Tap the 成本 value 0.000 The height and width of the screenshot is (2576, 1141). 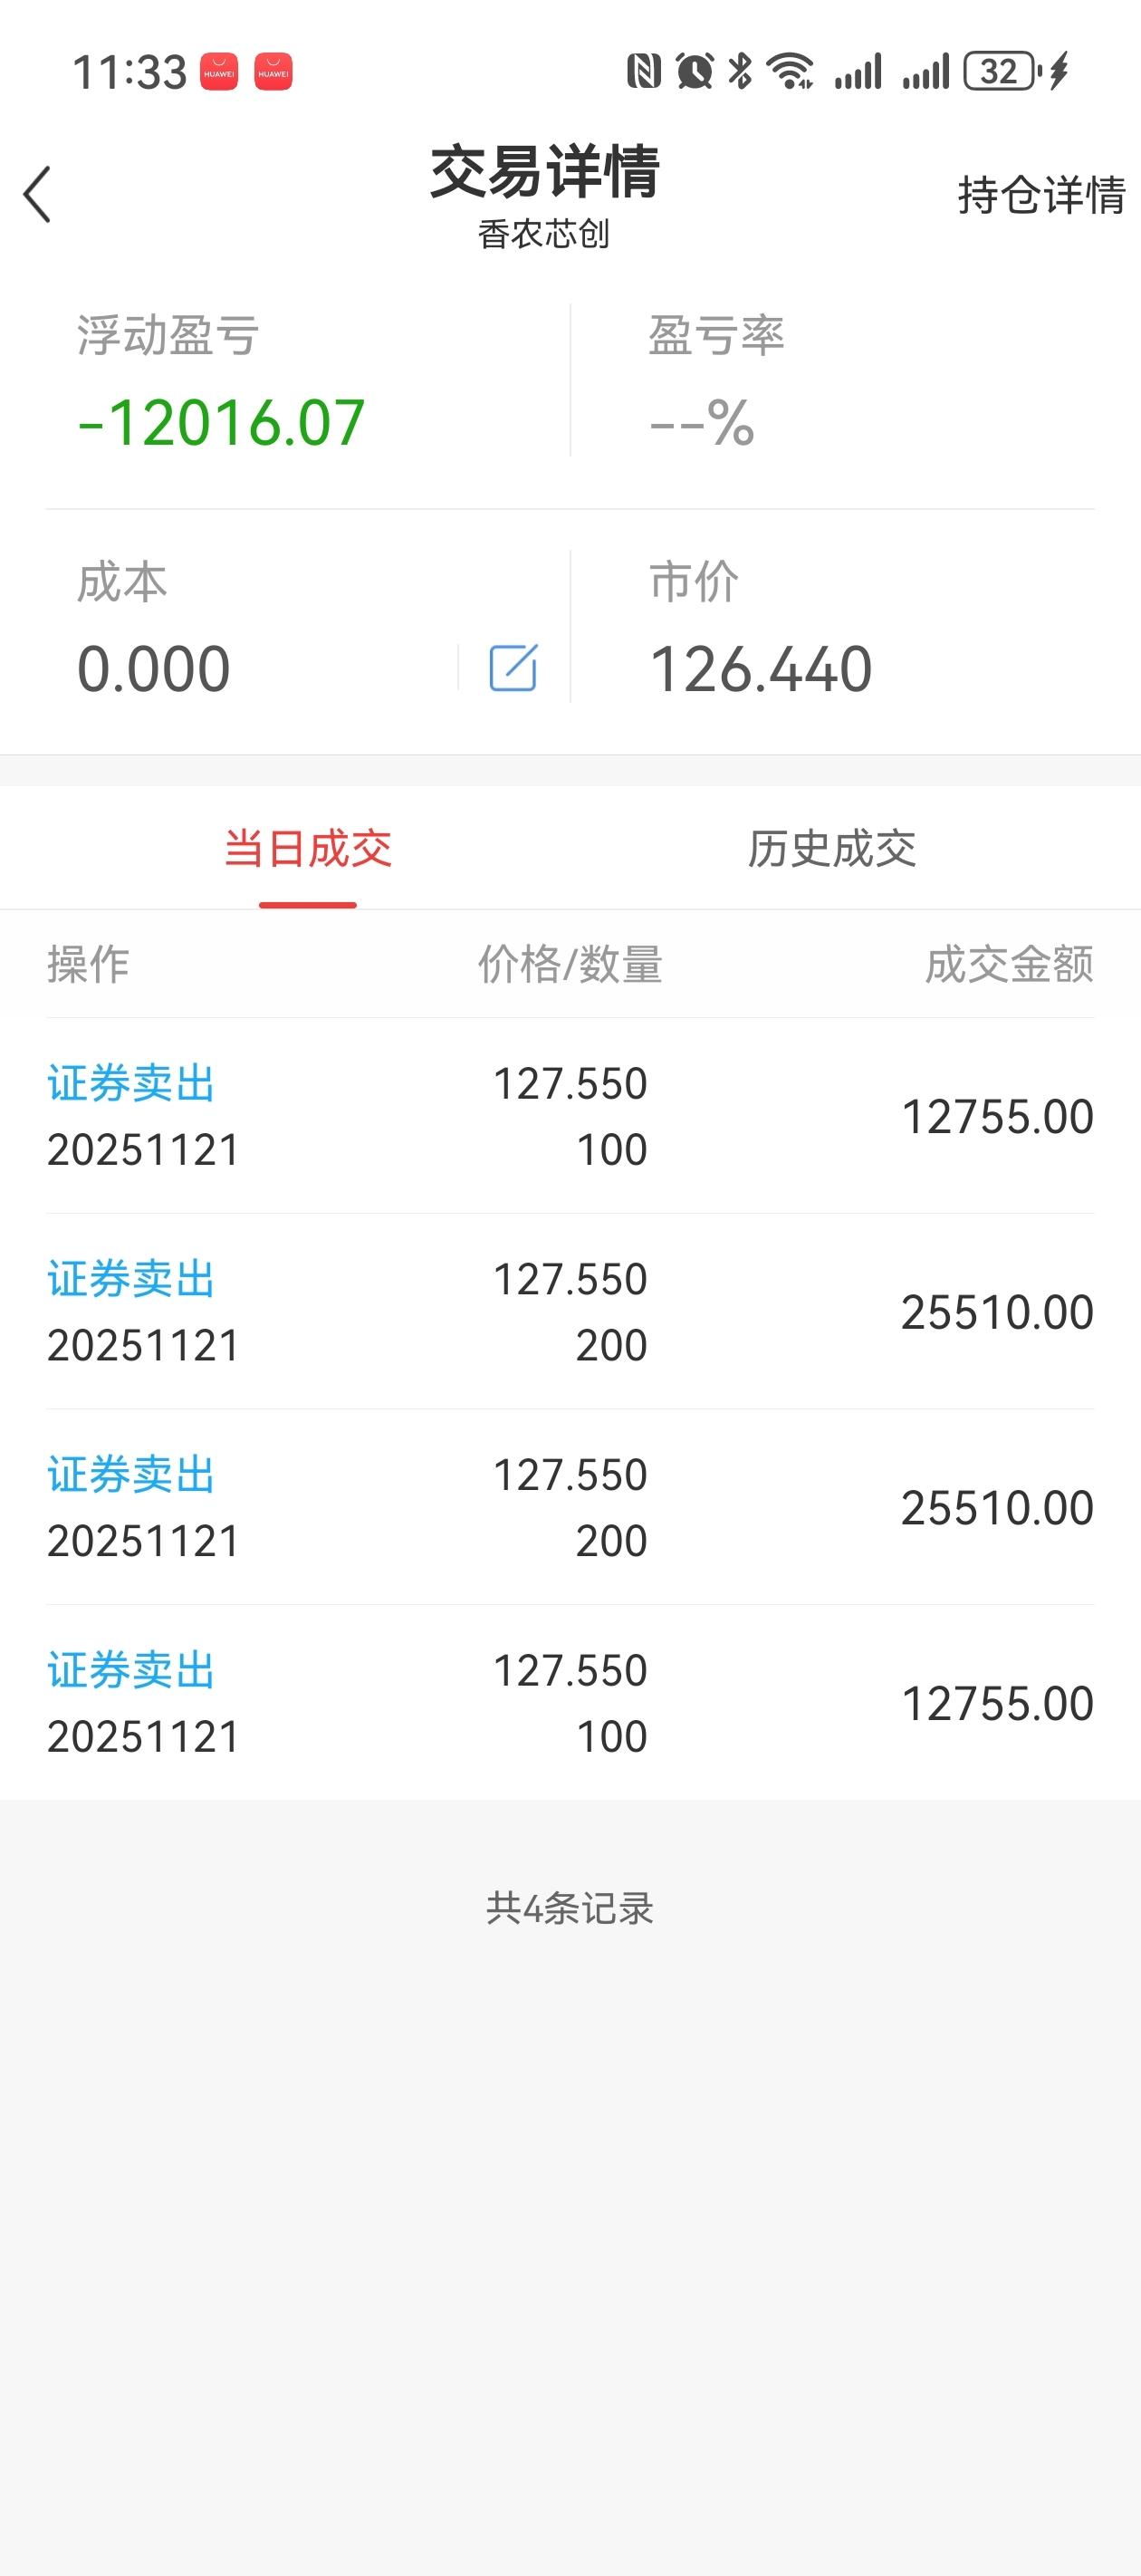[154, 668]
